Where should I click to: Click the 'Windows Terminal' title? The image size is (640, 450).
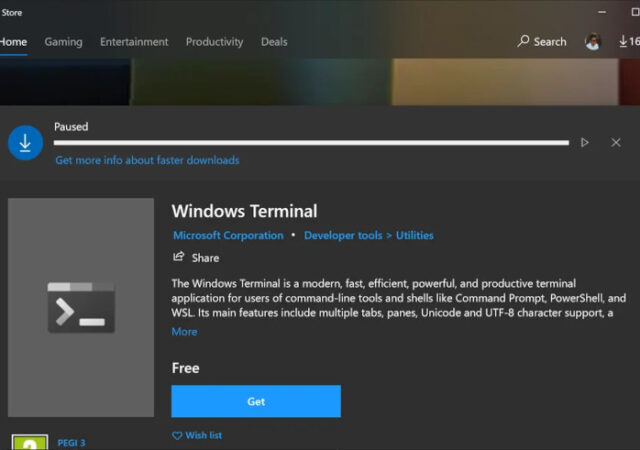pyautogui.click(x=244, y=212)
